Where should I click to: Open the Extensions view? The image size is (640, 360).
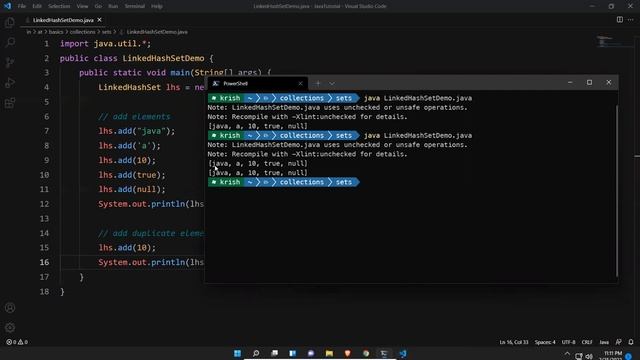pos(10,102)
